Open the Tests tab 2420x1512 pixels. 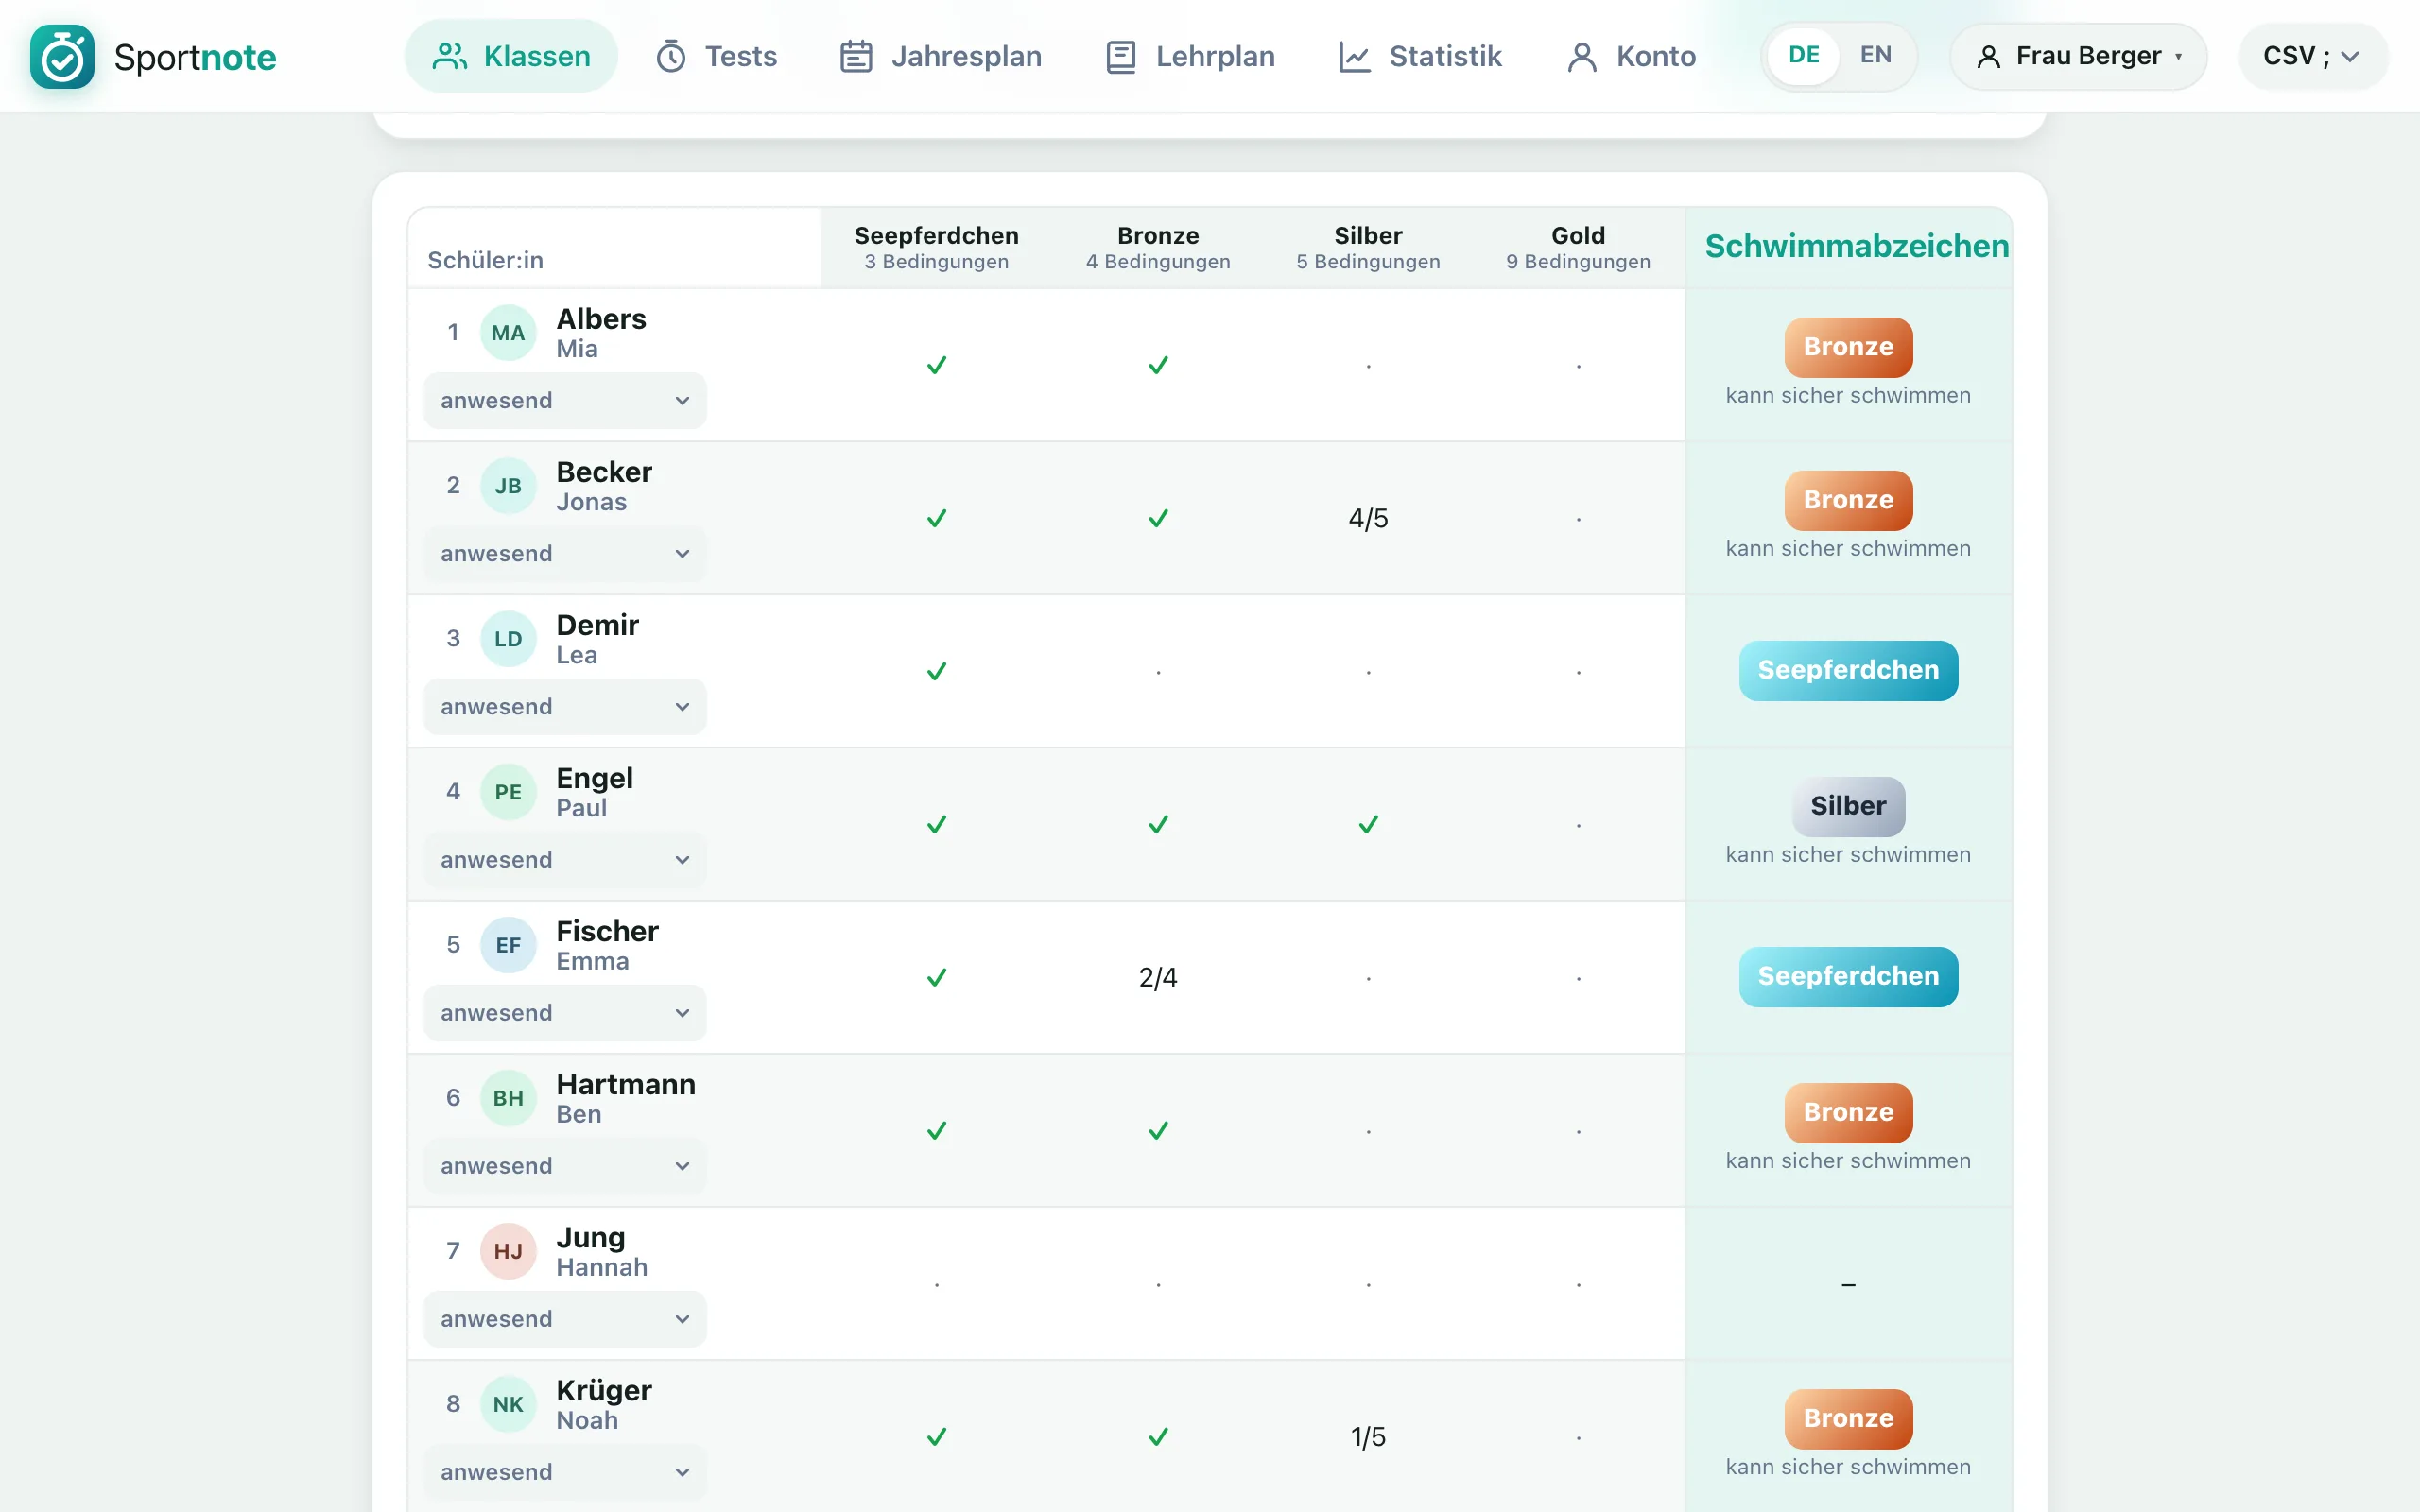pos(716,56)
